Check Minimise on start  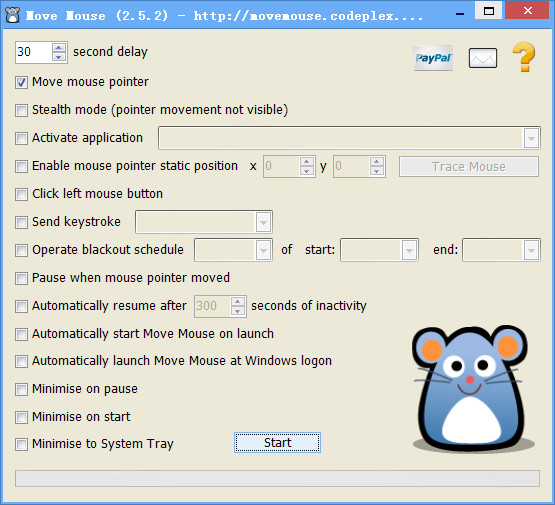[x=21, y=417]
